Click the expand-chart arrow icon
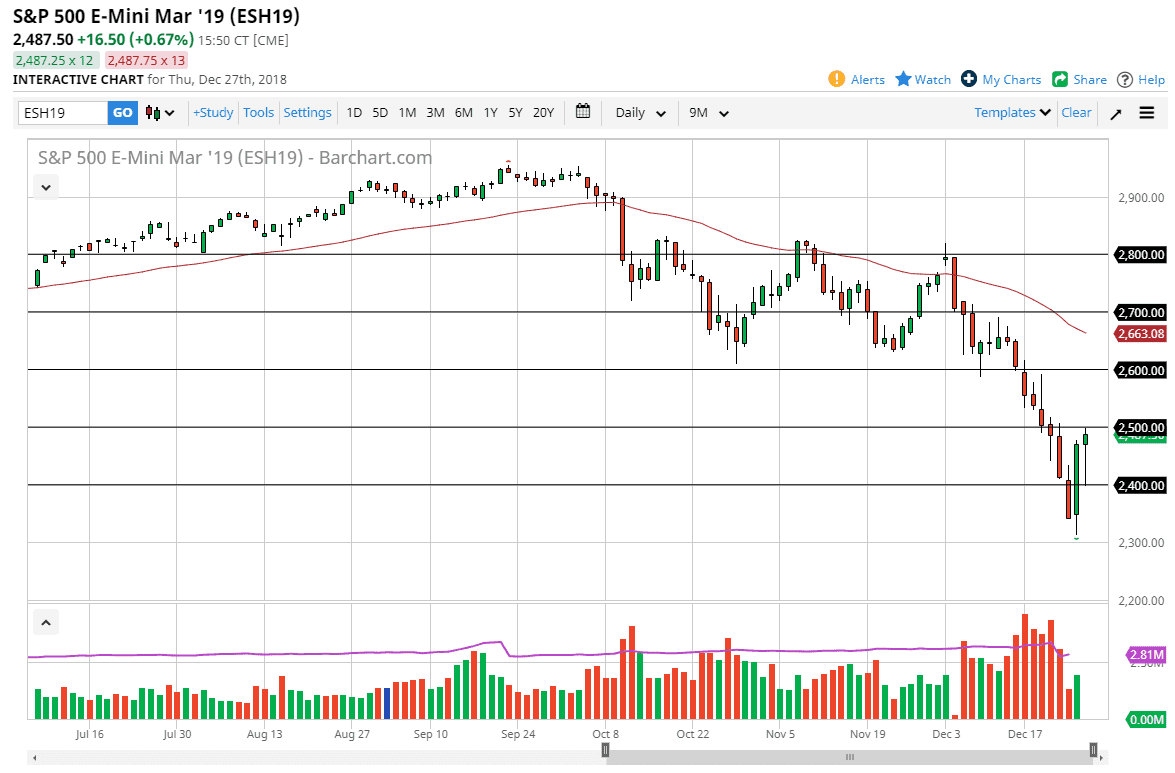 coord(1115,113)
